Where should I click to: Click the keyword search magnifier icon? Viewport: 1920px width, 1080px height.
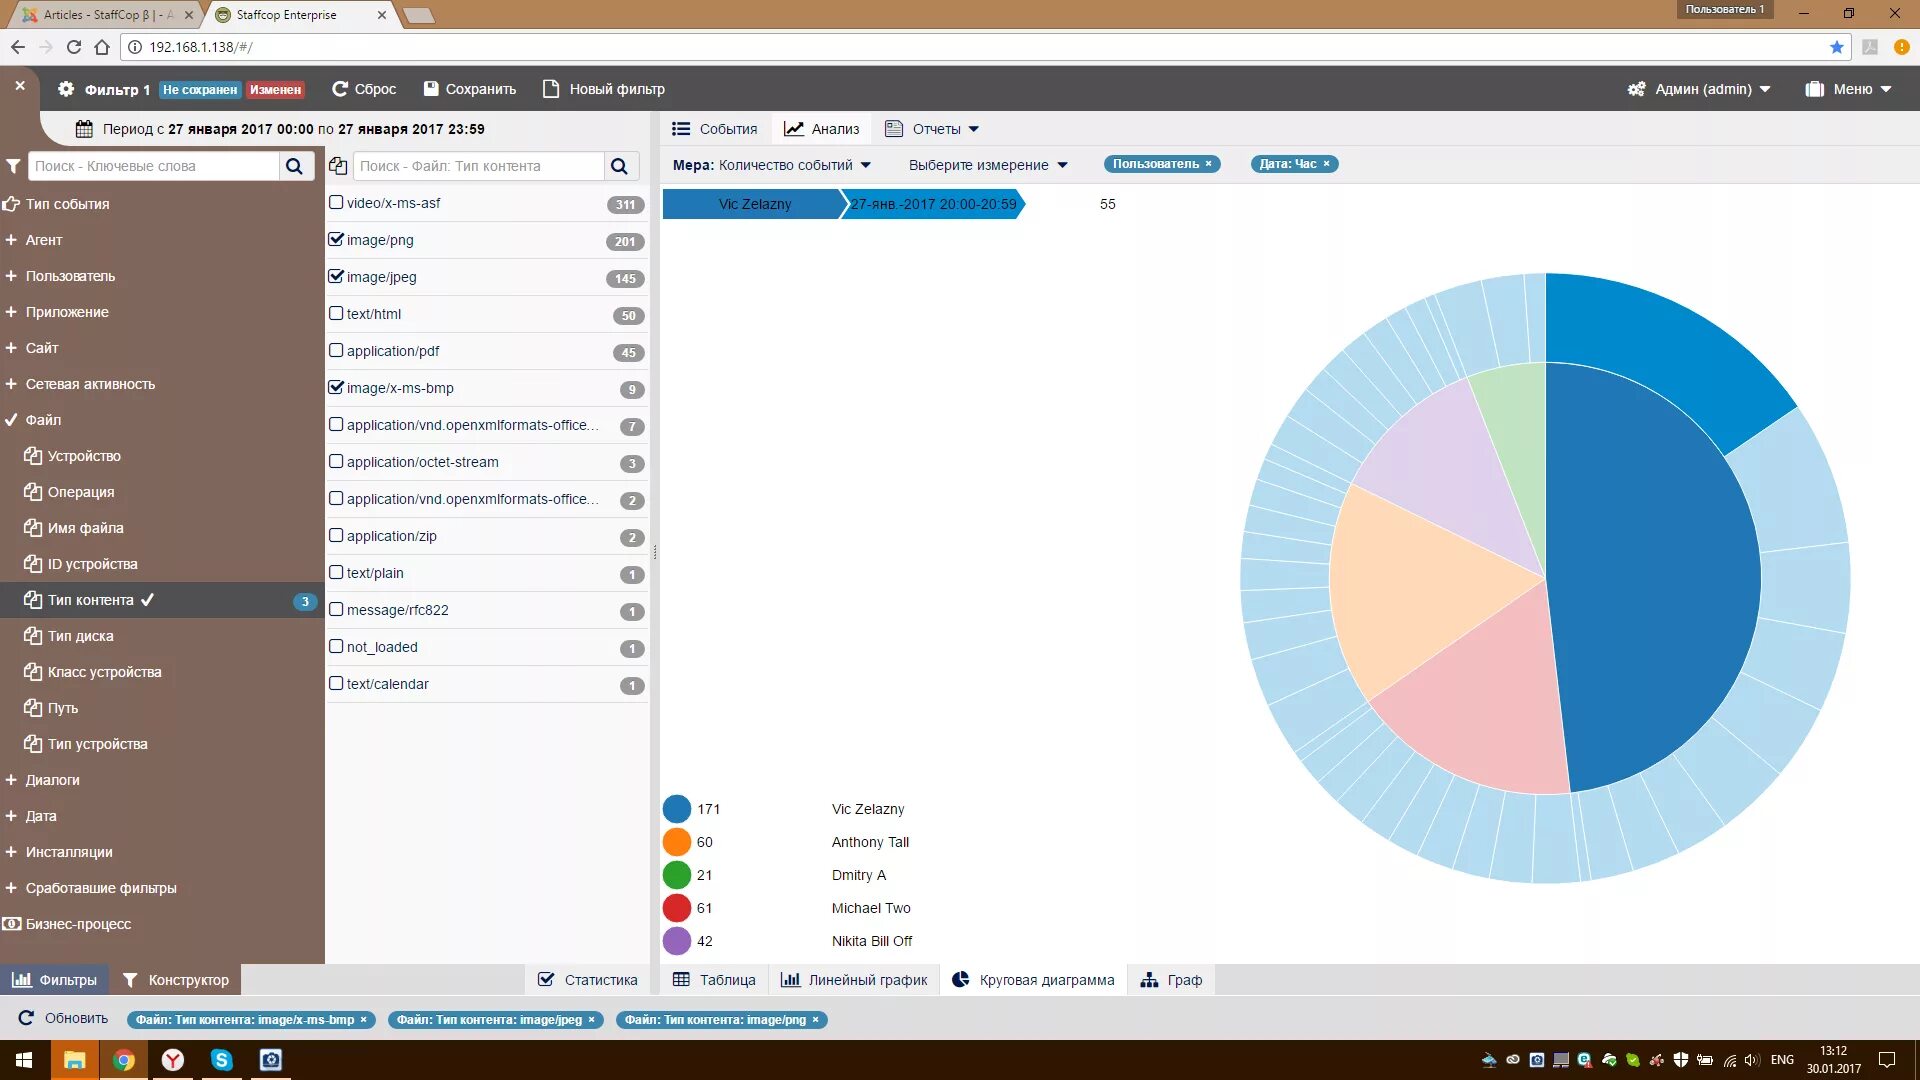click(294, 166)
